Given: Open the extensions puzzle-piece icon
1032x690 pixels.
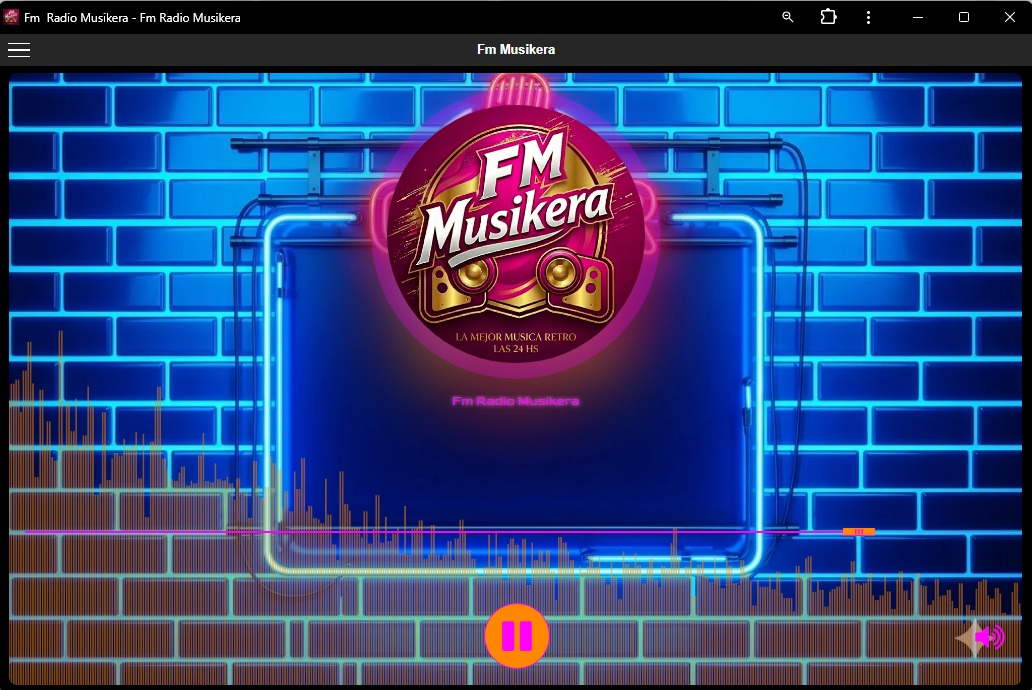Looking at the screenshot, I should point(828,17).
